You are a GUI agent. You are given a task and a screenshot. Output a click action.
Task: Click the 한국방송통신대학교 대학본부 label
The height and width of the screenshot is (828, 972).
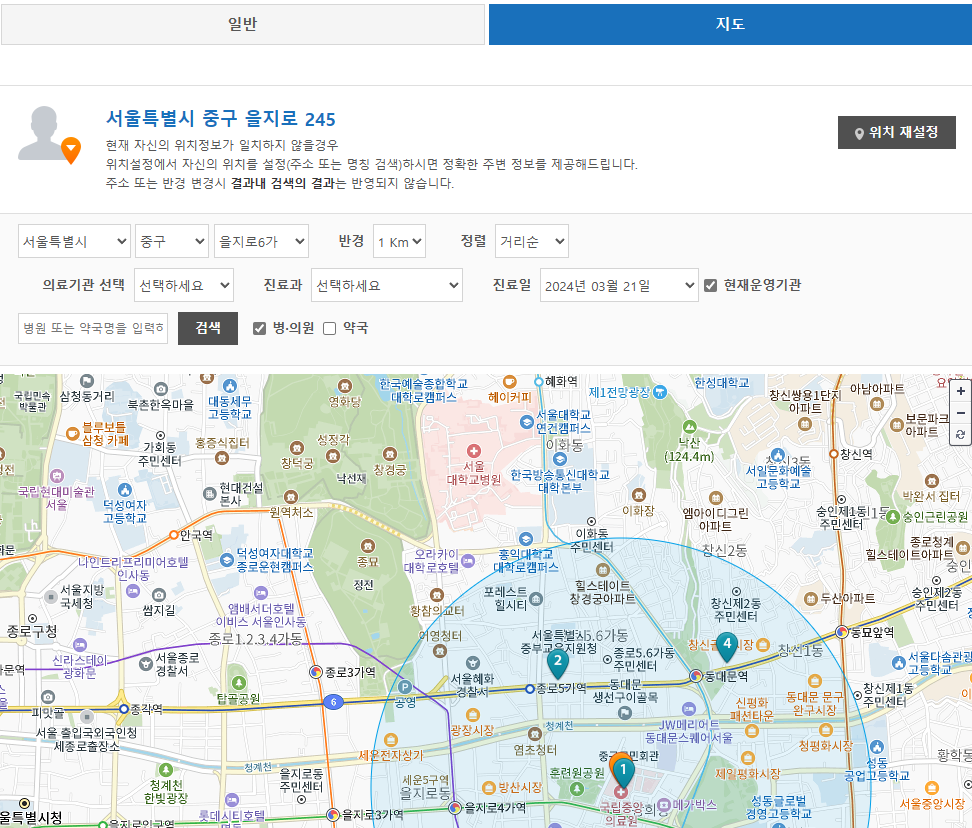560,481
